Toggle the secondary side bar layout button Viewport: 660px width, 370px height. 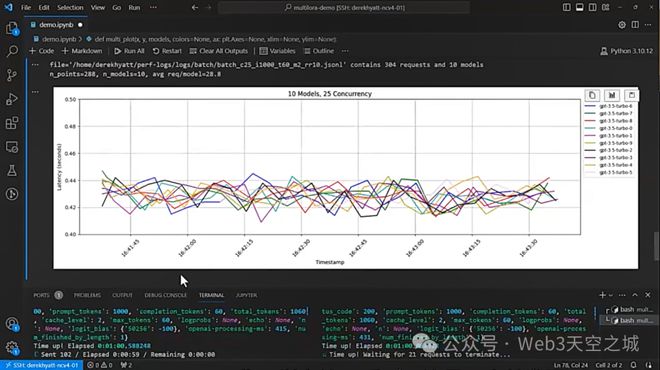click(592, 7)
